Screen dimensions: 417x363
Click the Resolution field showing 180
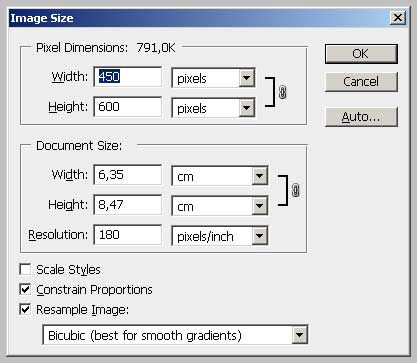(x=128, y=235)
